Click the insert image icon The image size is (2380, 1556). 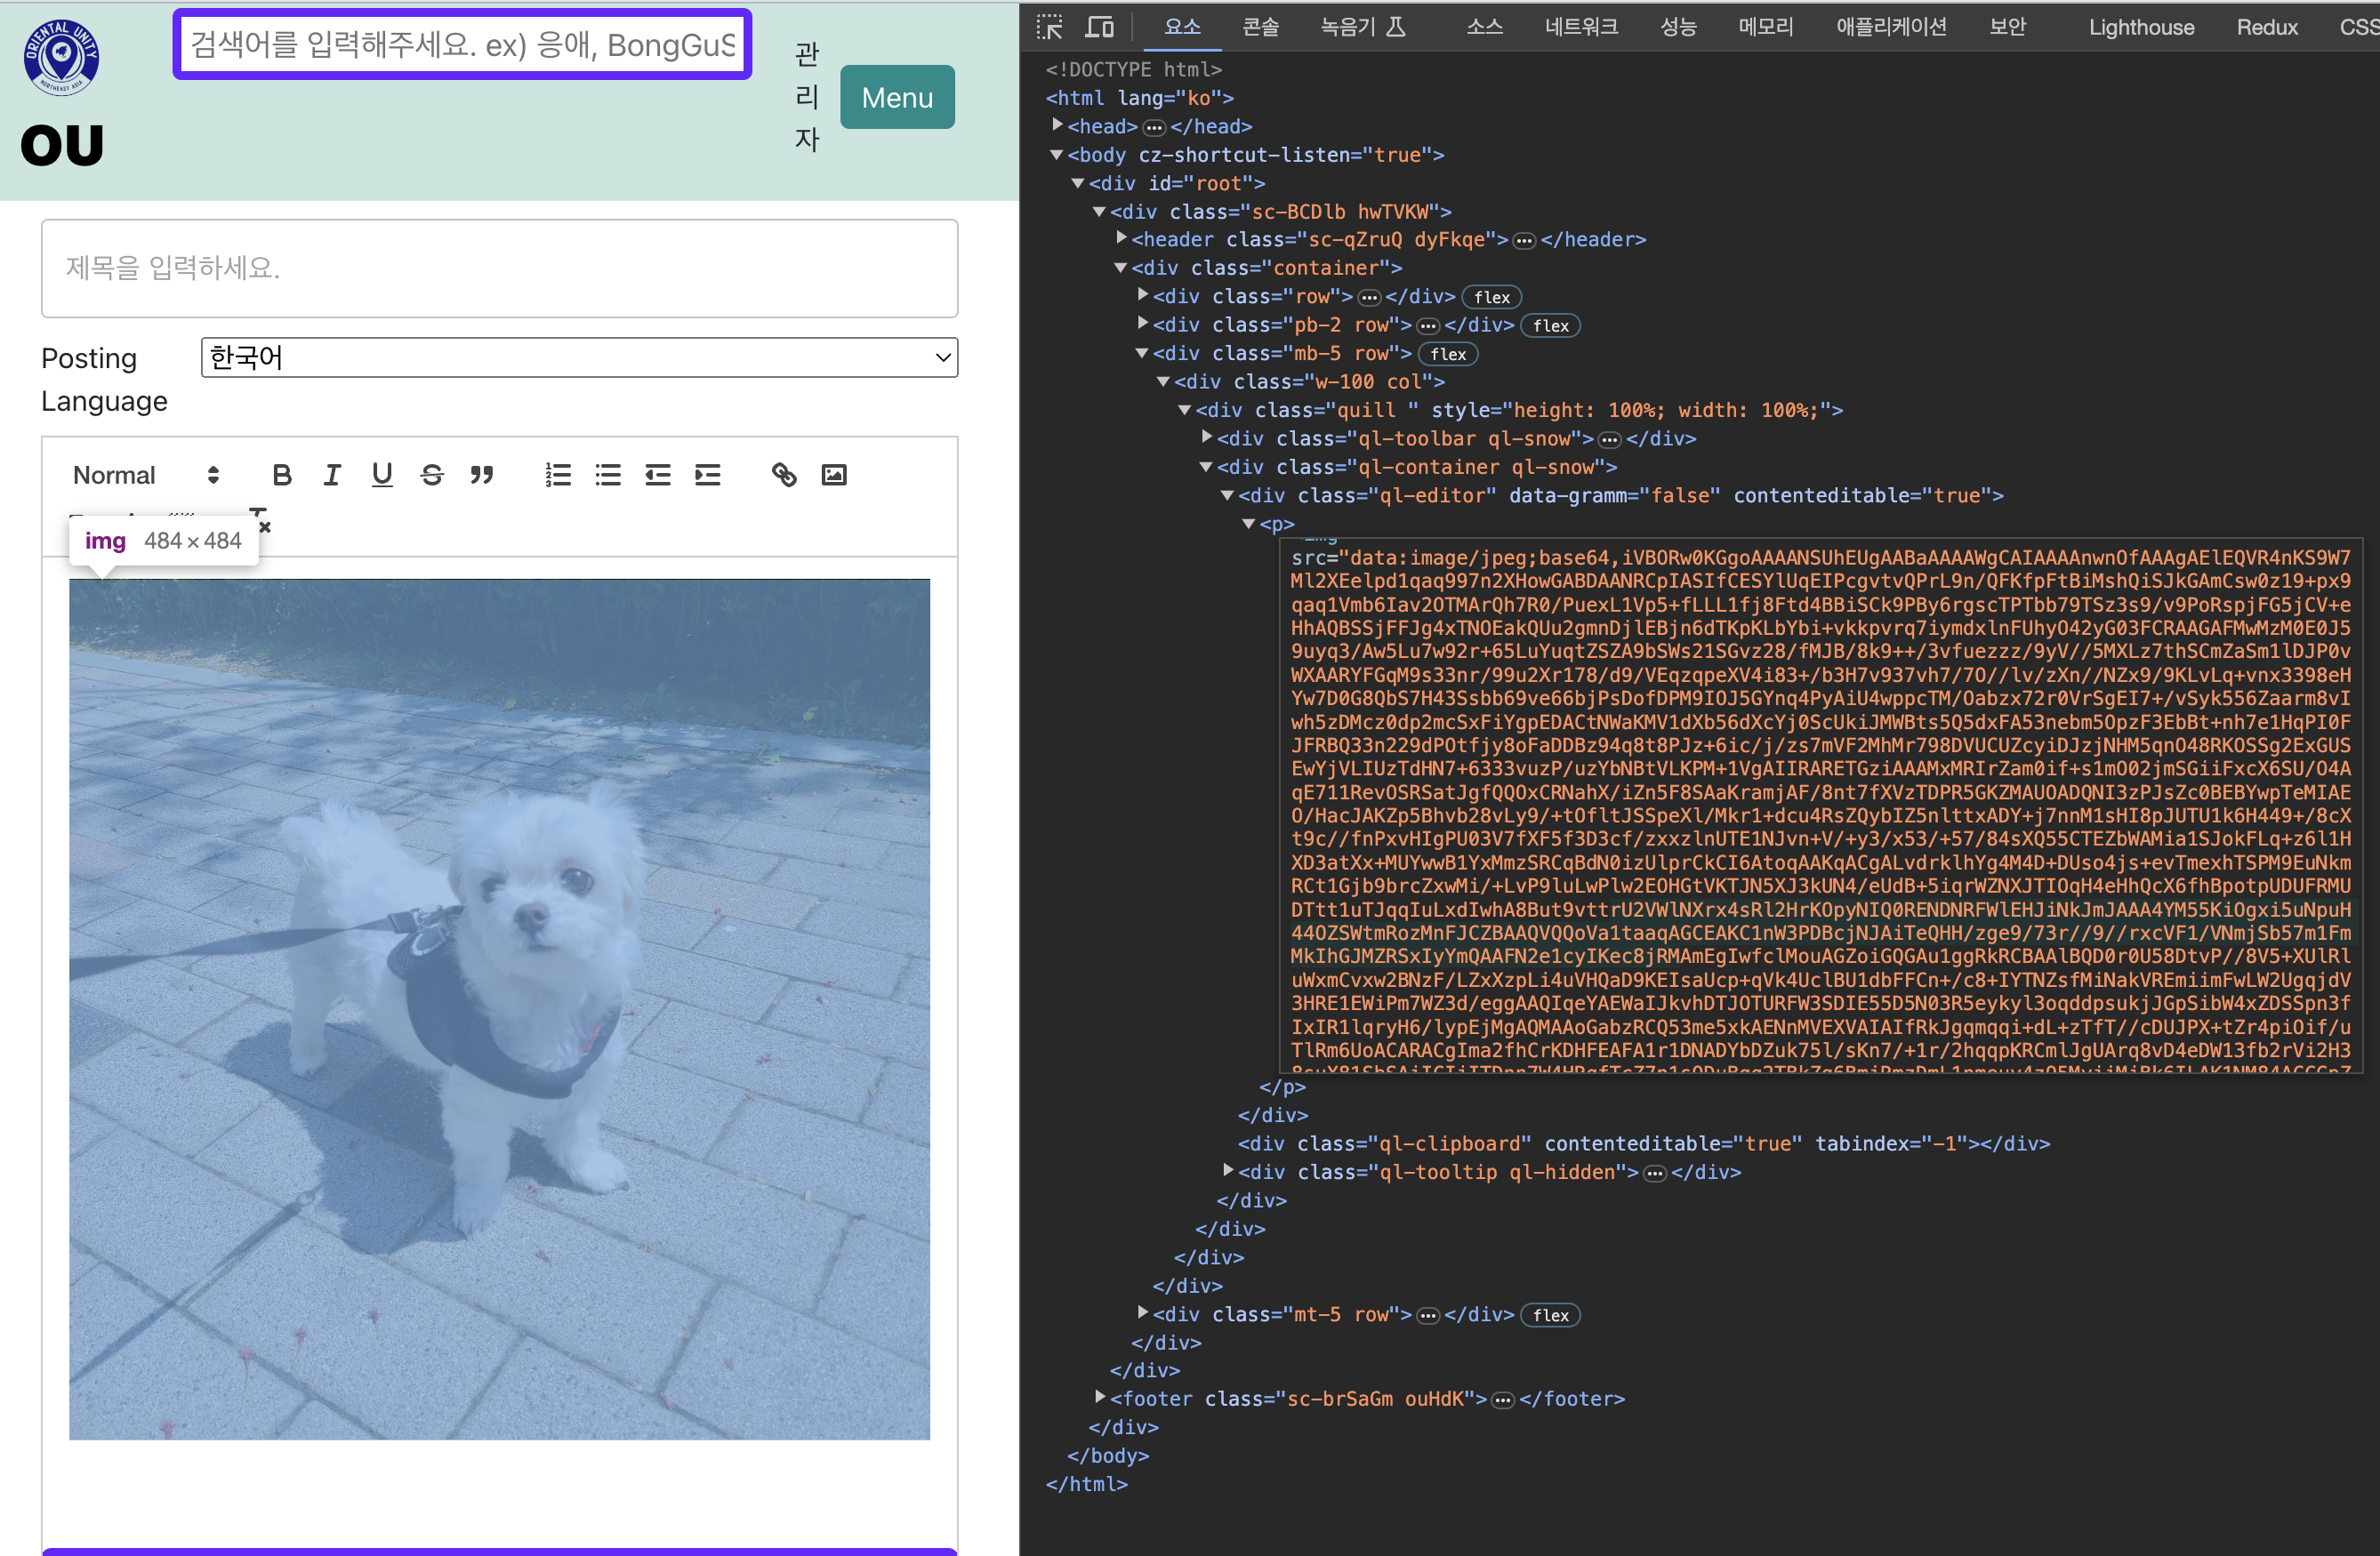tap(834, 475)
